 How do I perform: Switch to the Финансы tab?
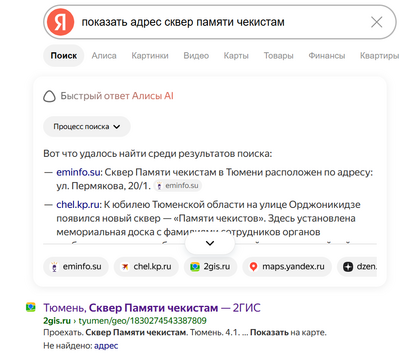tap(326, 56)
